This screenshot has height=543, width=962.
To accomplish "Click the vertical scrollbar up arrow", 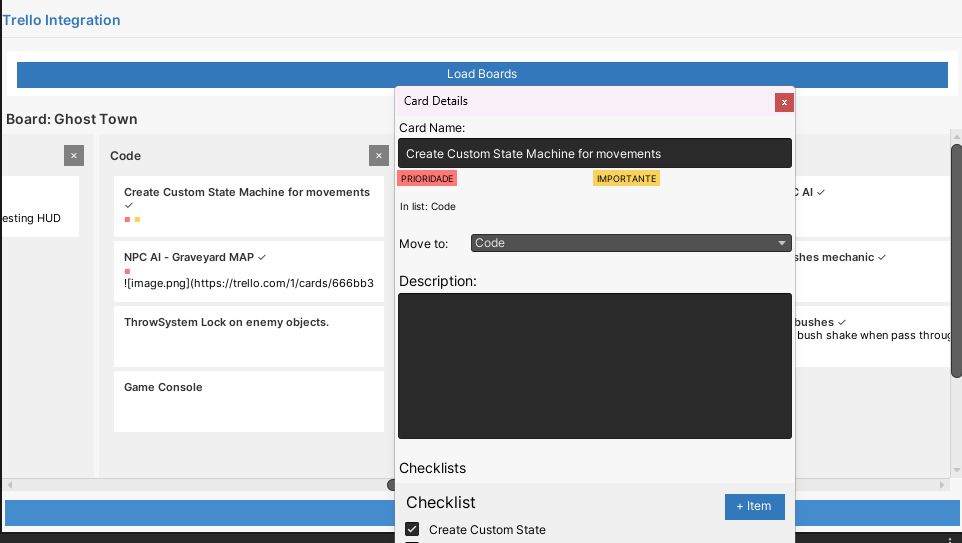I will [x=956, y=136].
